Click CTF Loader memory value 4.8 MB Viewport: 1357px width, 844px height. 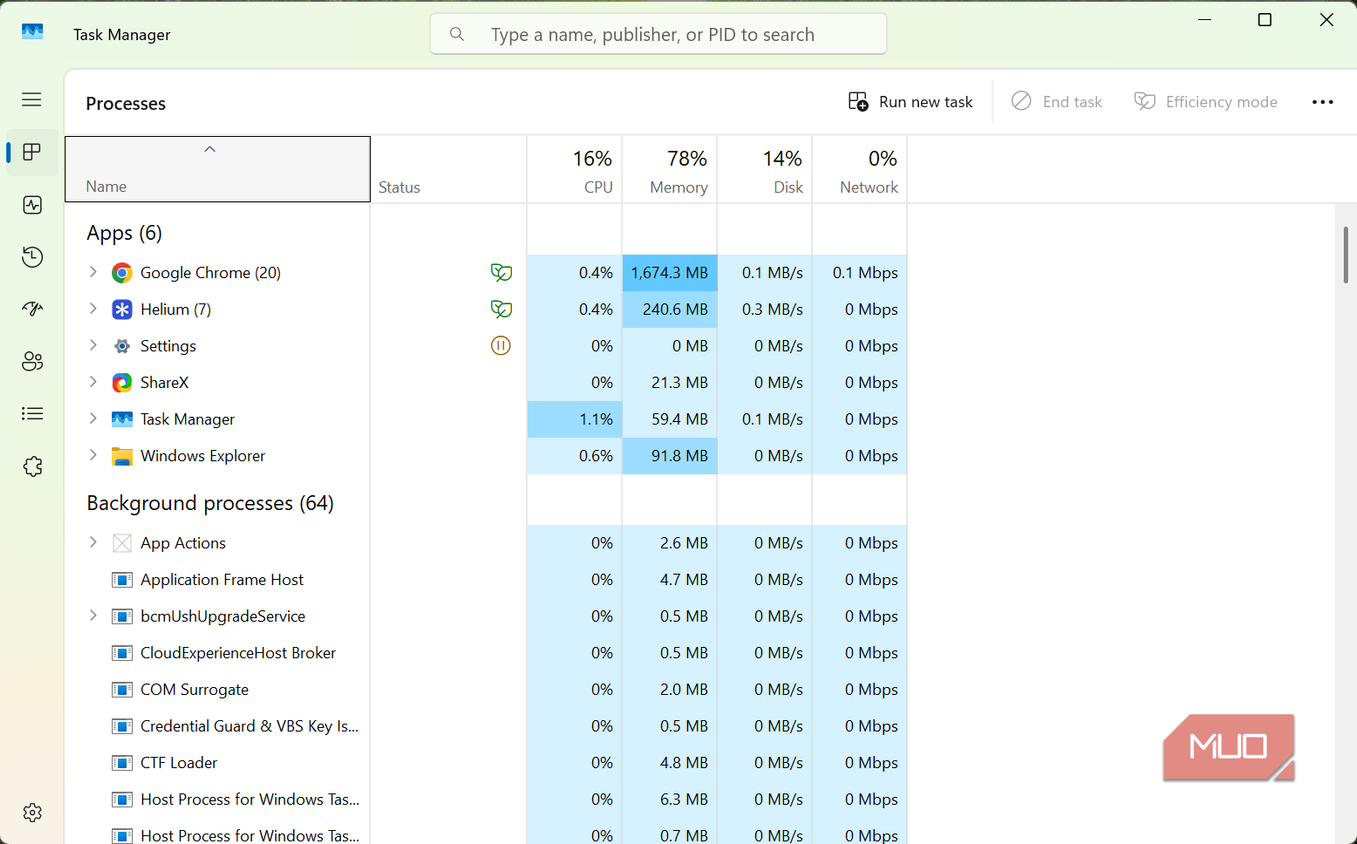669,763
